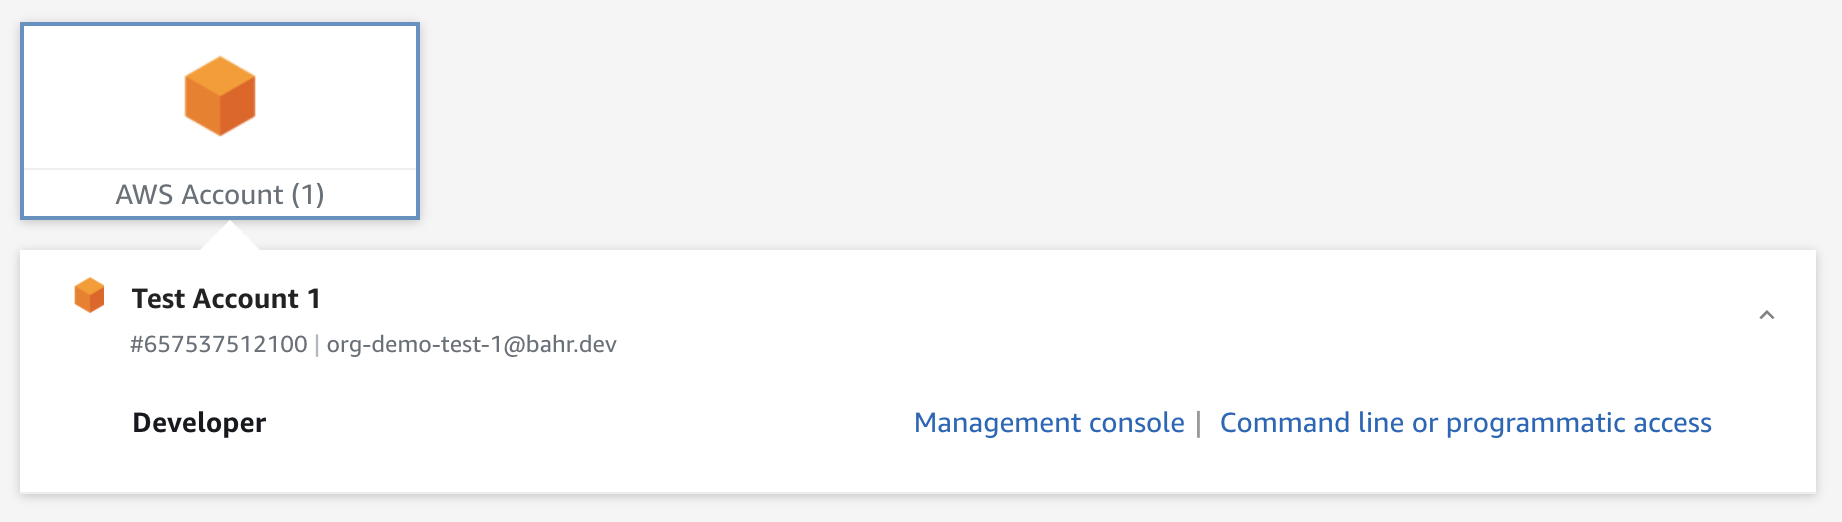Click the blank white area above Developer row
The image size is (1842, 522).
(900, 385)
